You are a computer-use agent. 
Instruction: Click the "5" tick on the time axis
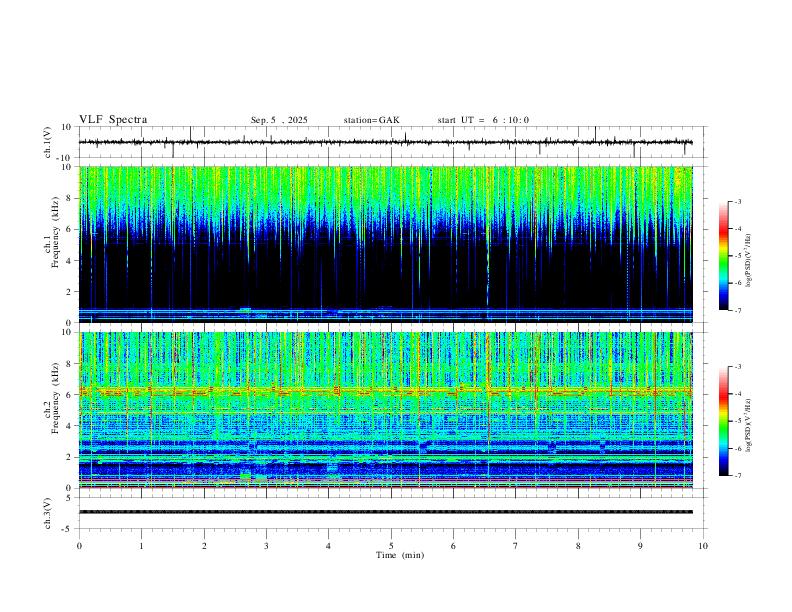(x=391, y=546)
